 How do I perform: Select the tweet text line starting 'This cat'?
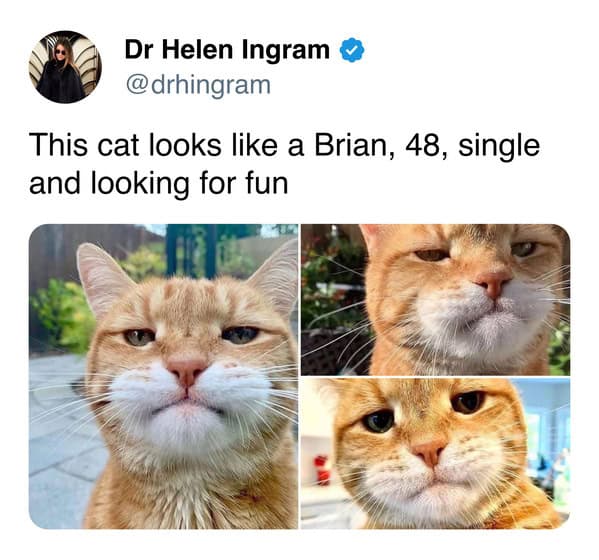(285, 146)
